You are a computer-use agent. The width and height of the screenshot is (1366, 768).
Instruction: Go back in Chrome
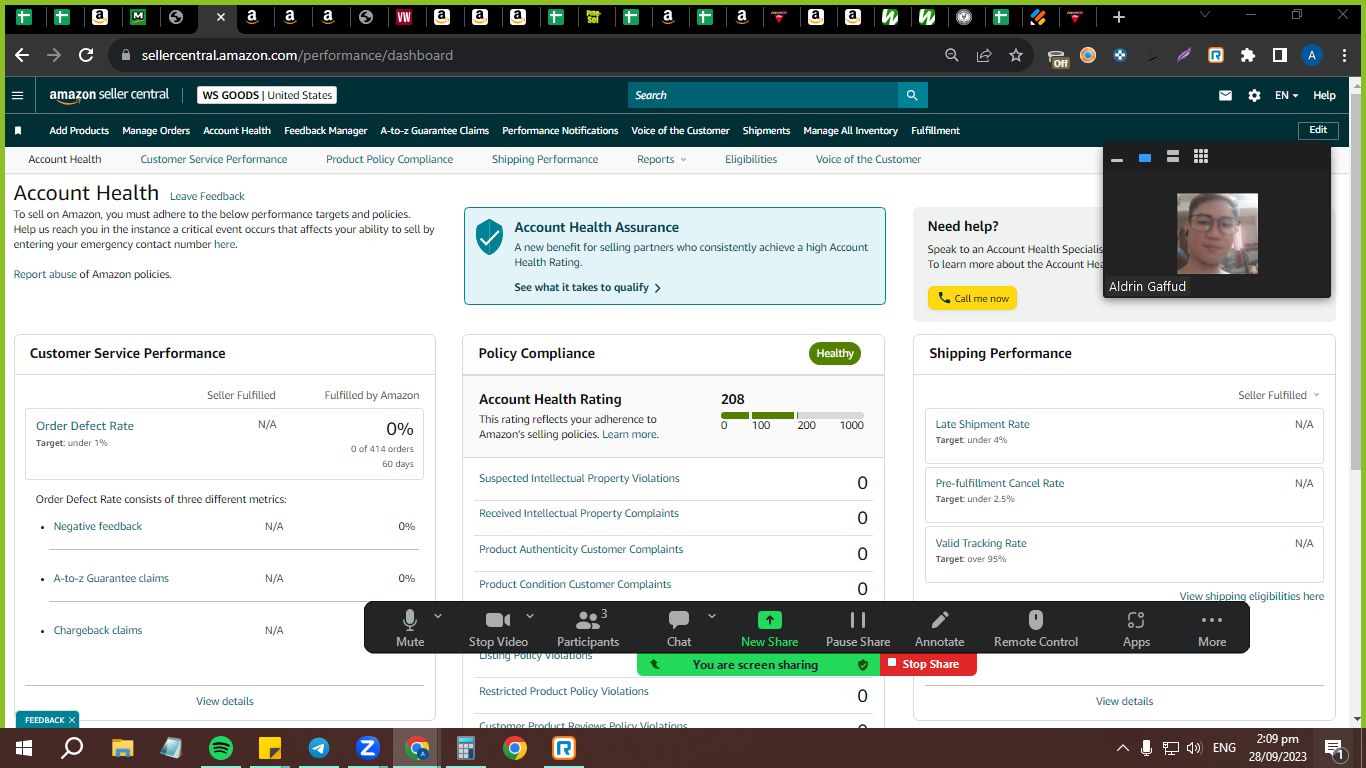pos(22,55)
